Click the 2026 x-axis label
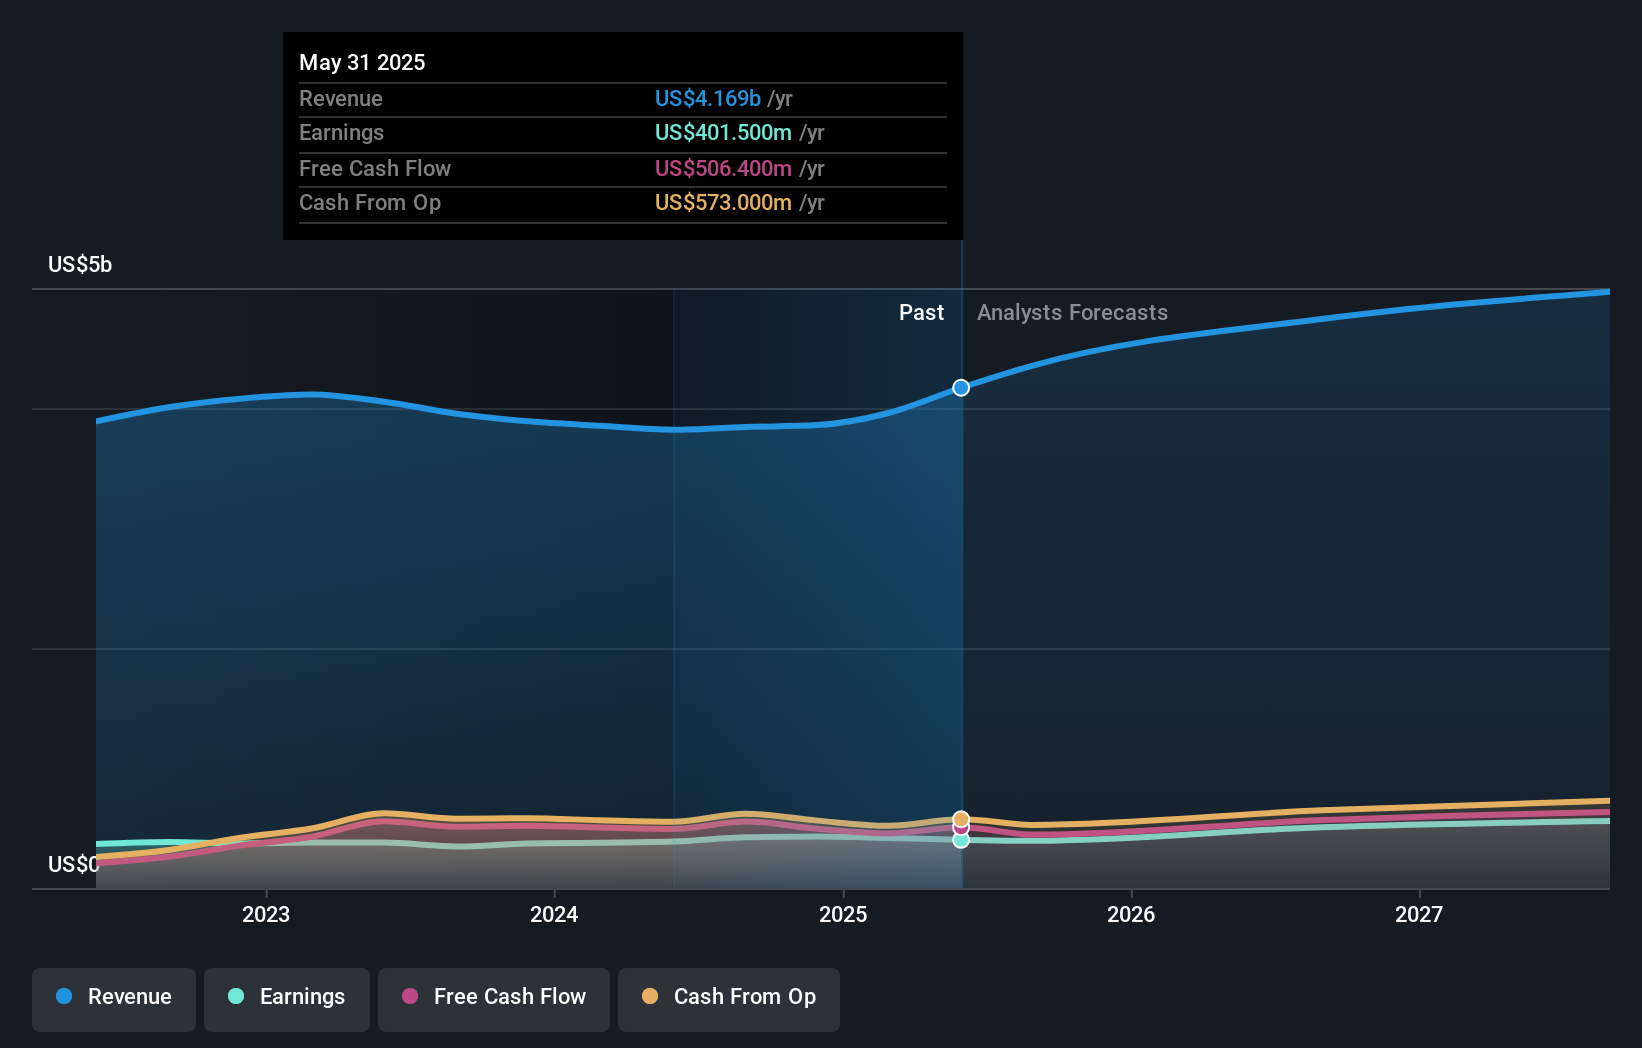Viewport: 1642px width, 1048px height. pos(1131,914)
